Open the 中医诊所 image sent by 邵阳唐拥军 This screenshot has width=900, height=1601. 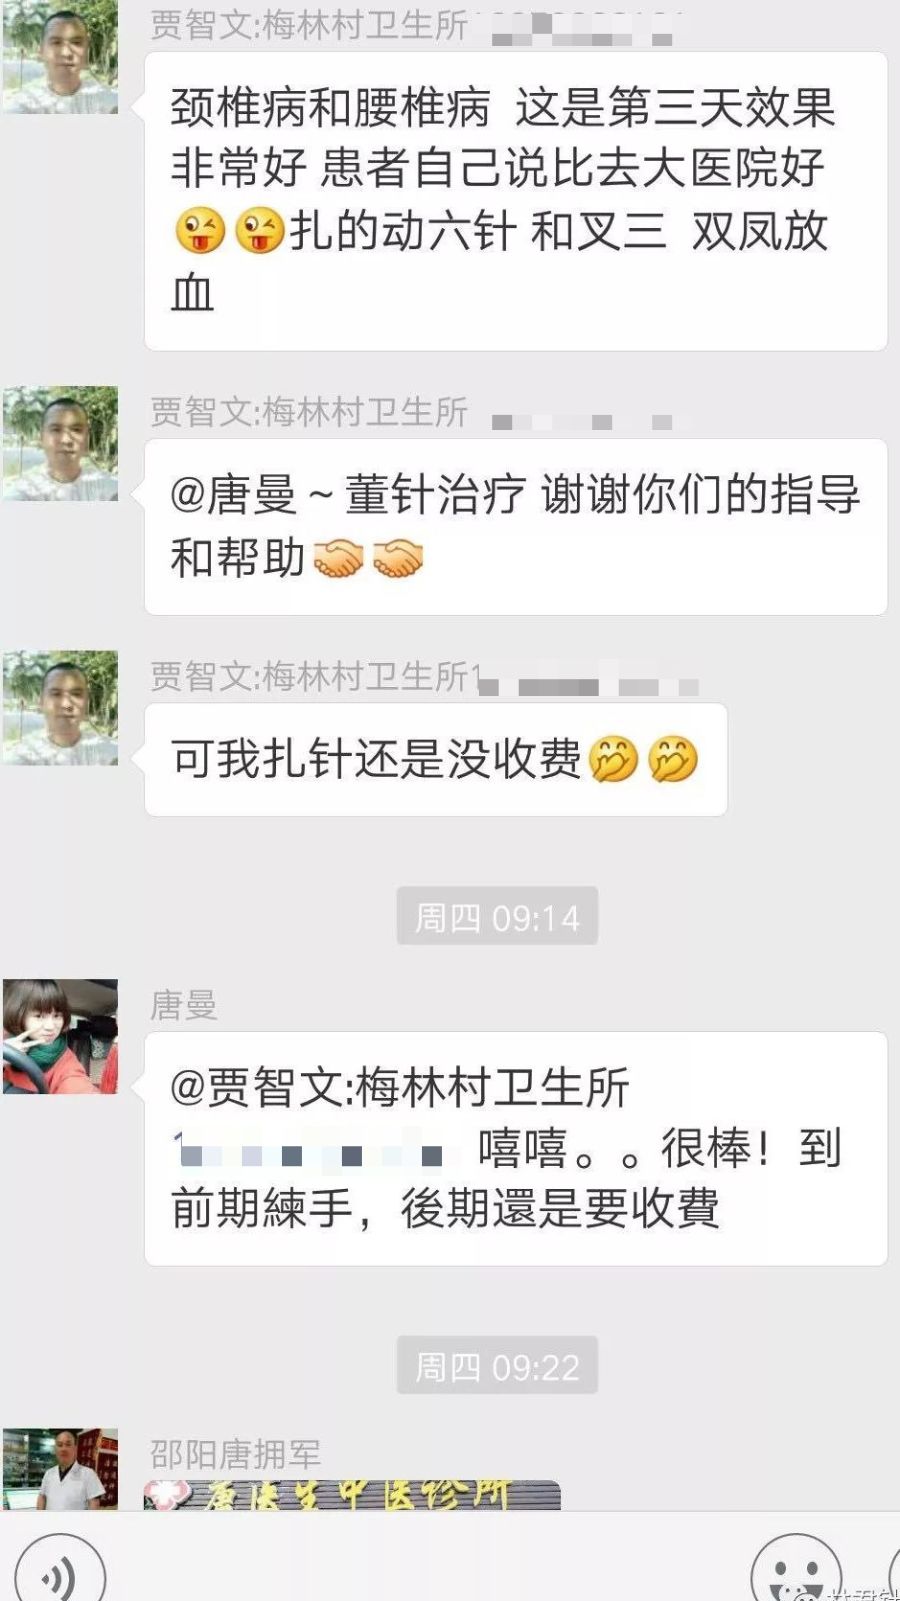click(x=352, y=1495)
